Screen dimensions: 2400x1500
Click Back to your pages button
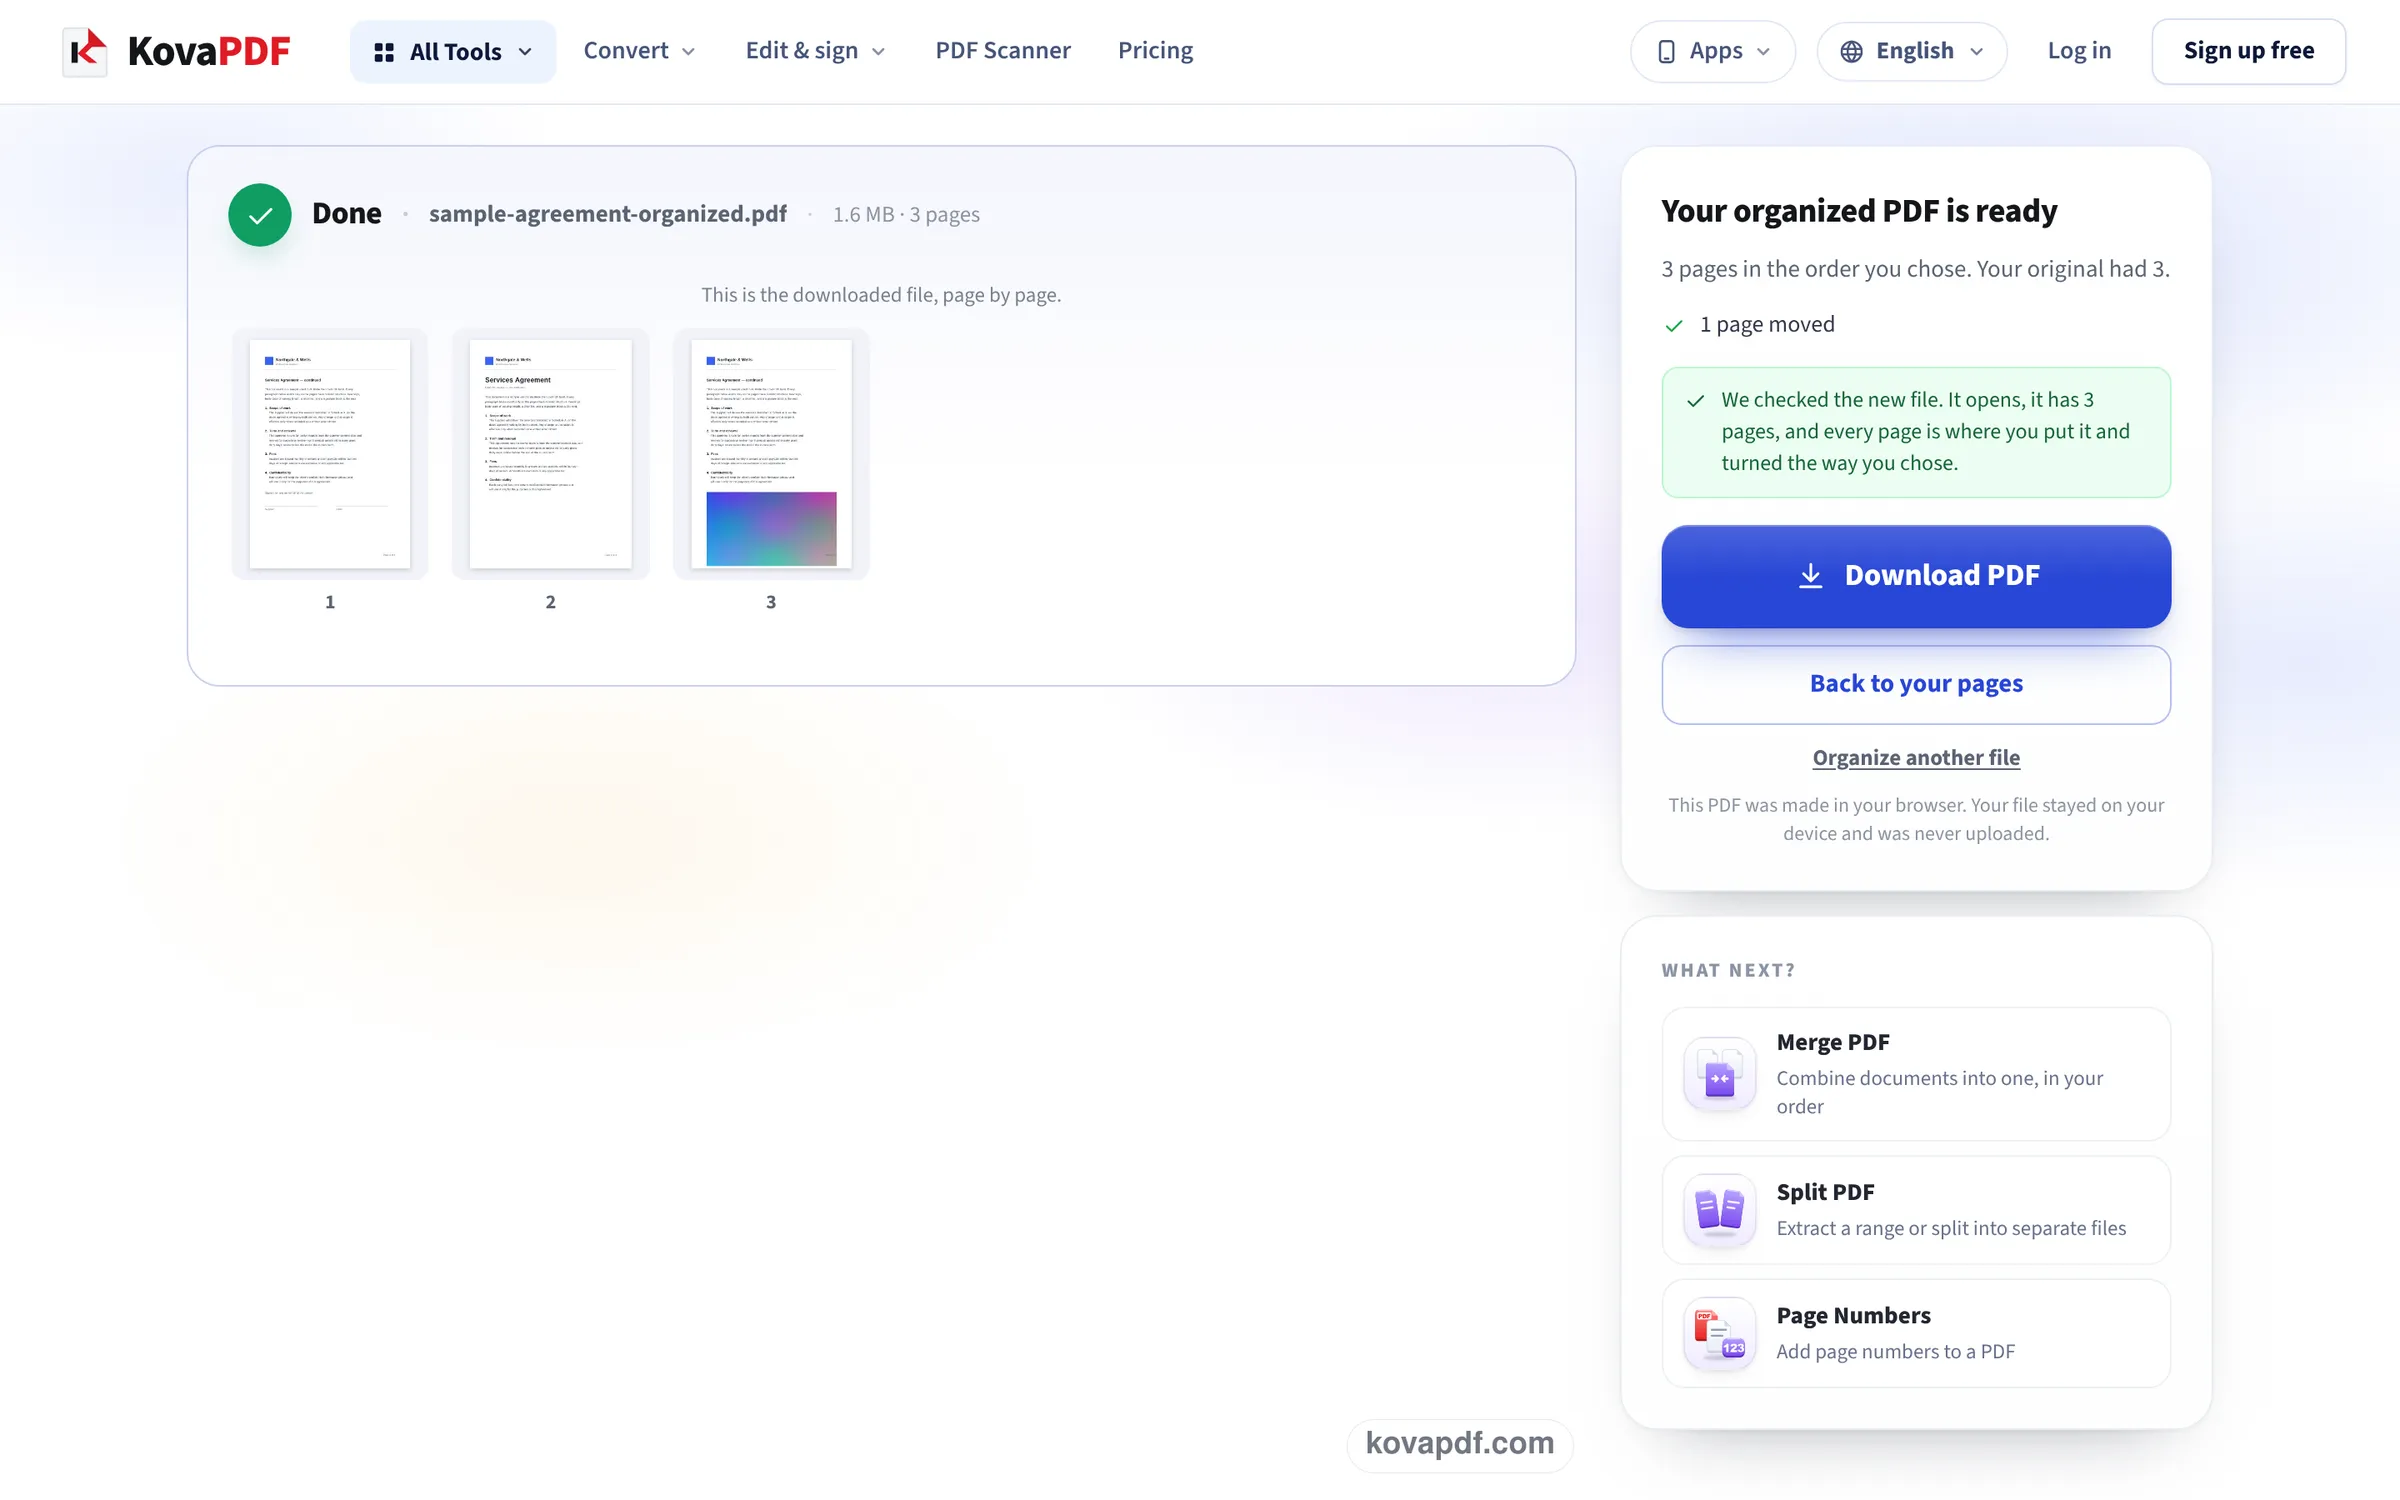click(x=1916, y=684)
